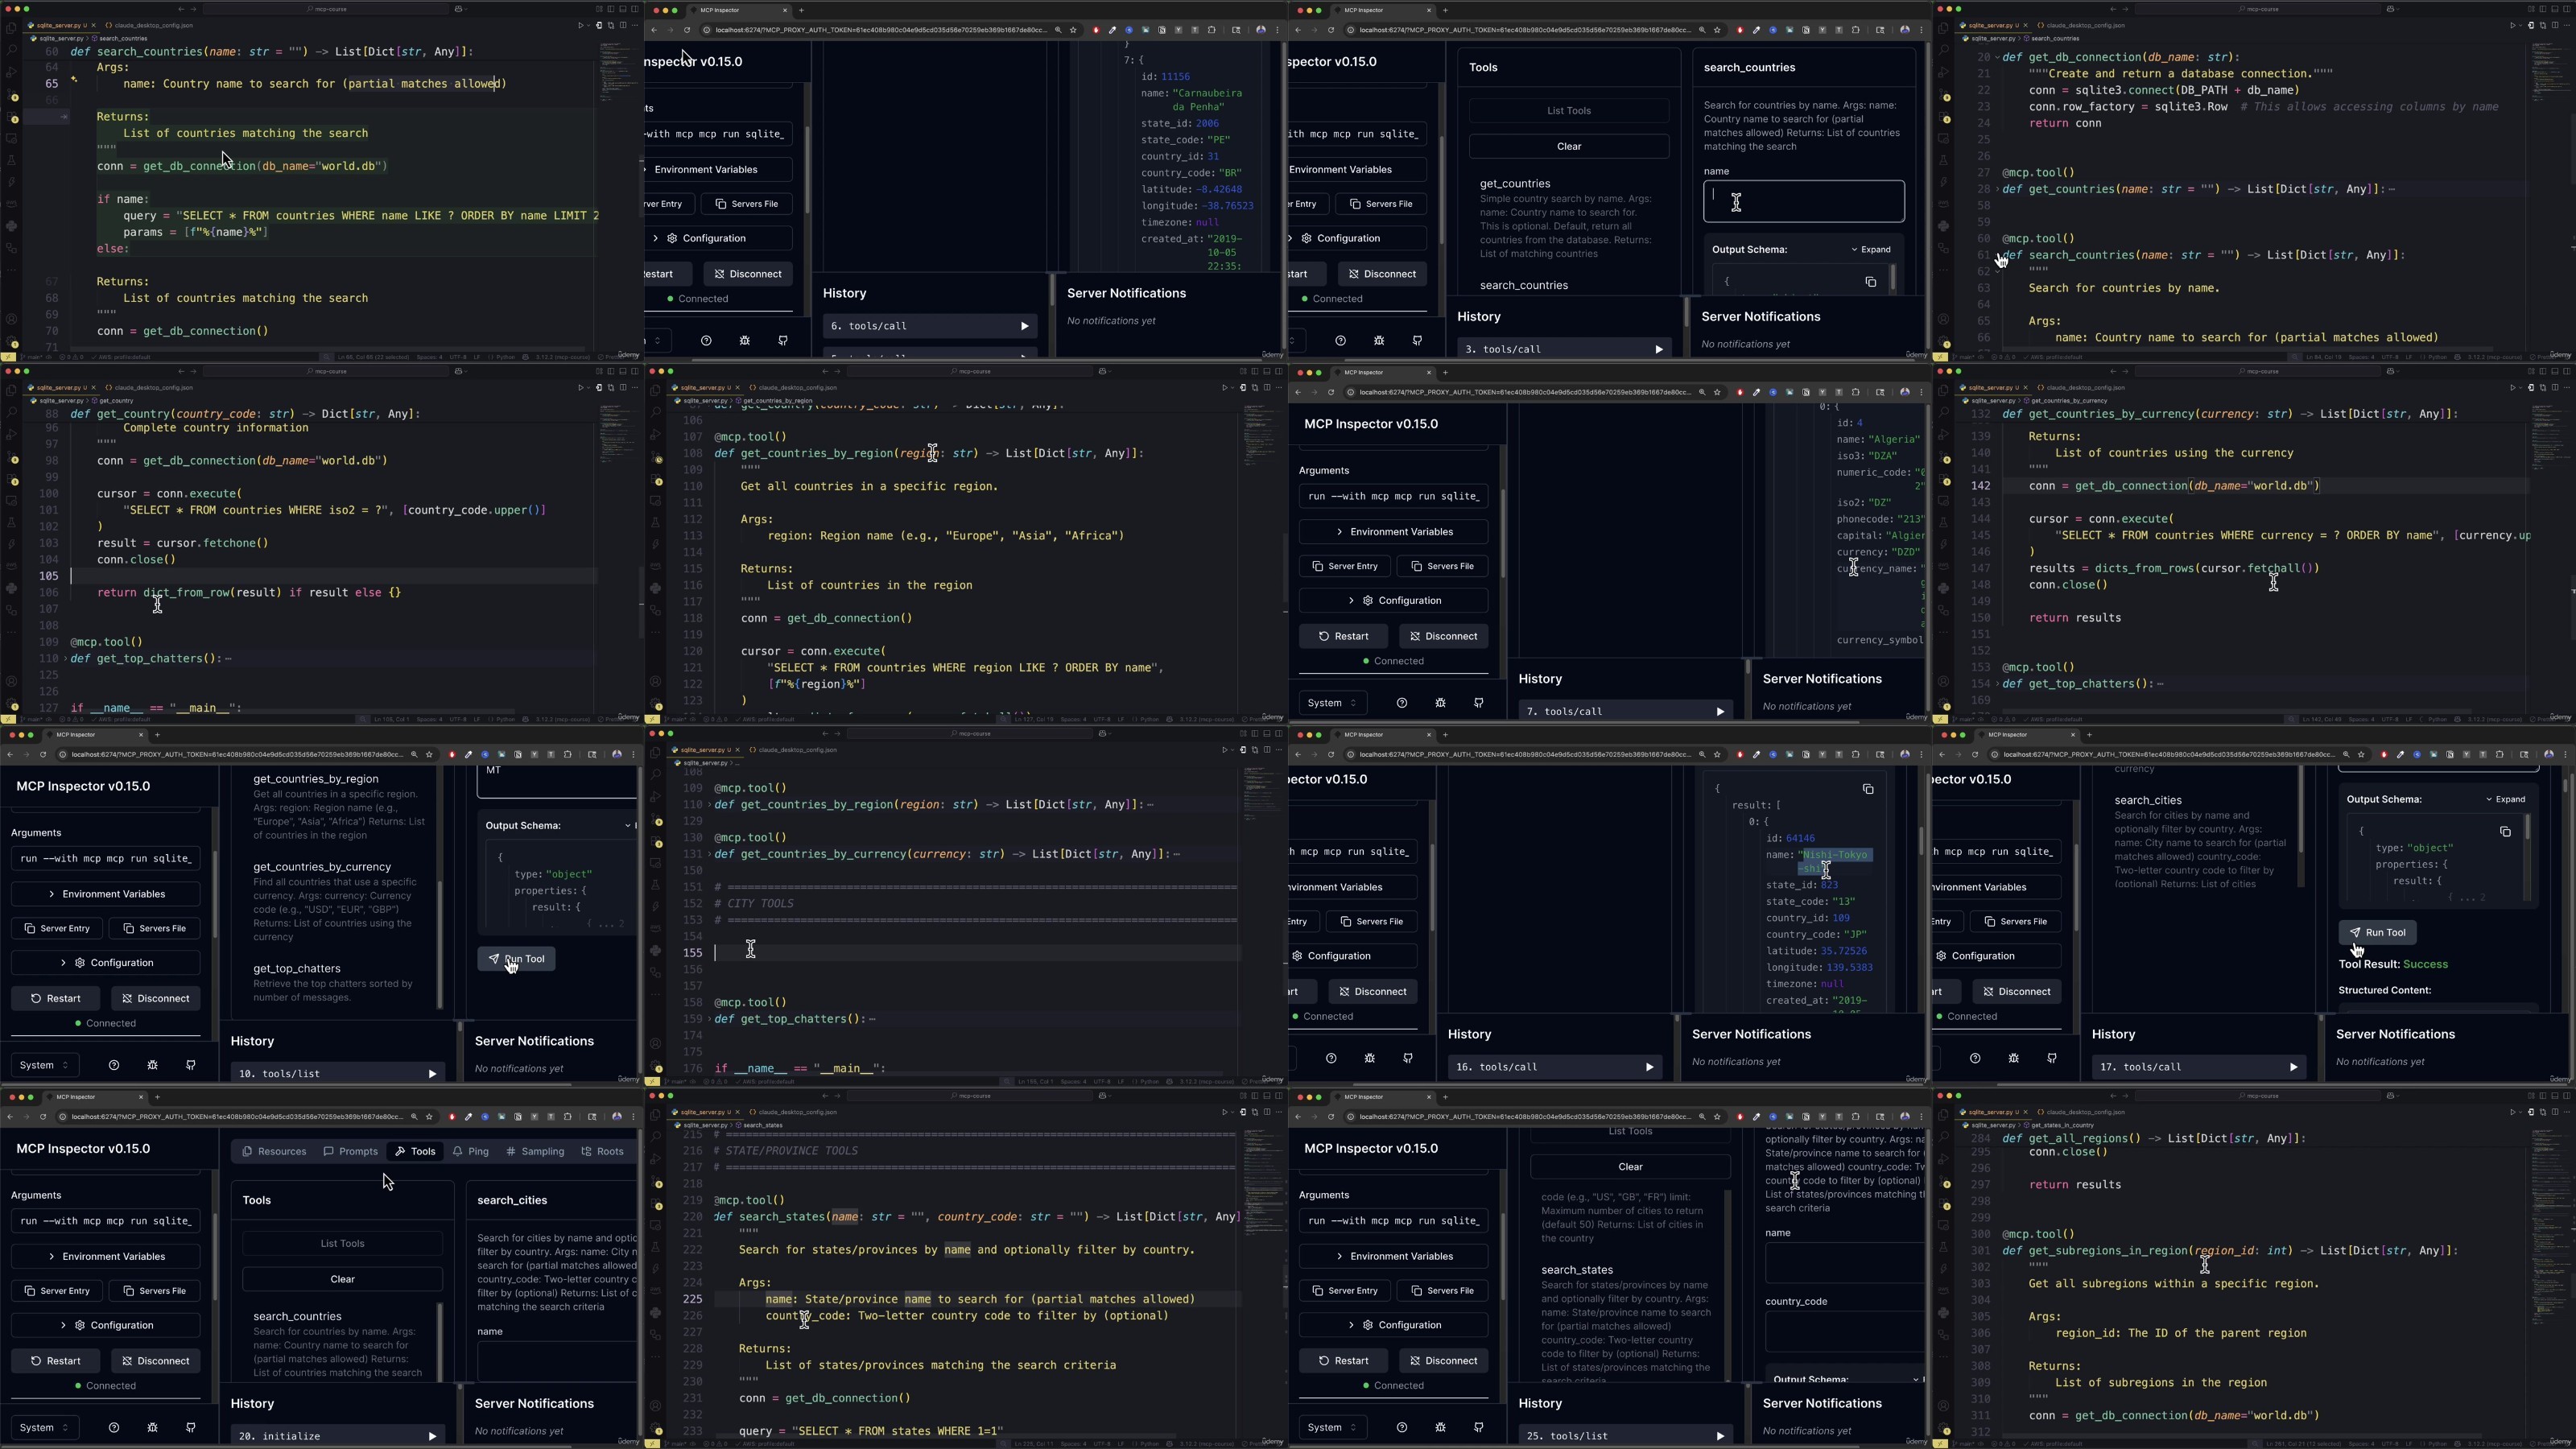Click bug icon in "7. tools/call" window
This screenshot has width=2576, height=1449.
coord(1440,703)
